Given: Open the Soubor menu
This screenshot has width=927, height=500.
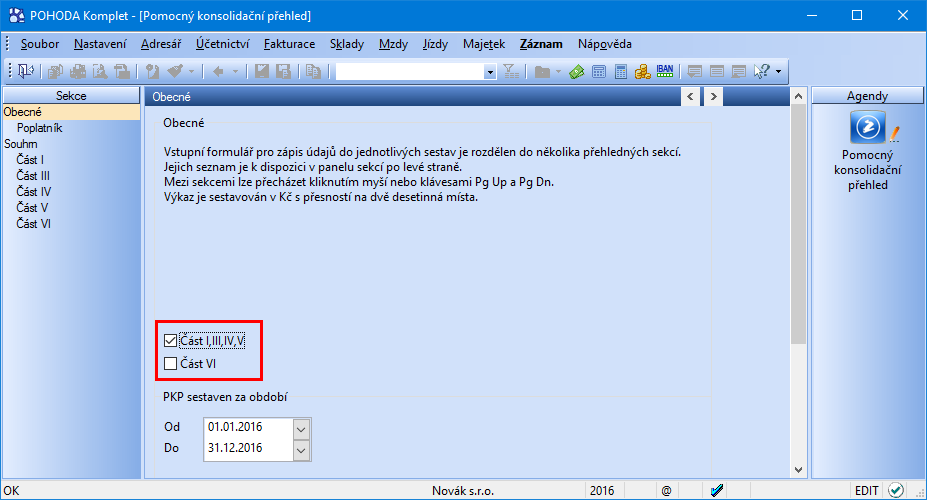Looking at the screenshot, I should click(x=40, y=44).
